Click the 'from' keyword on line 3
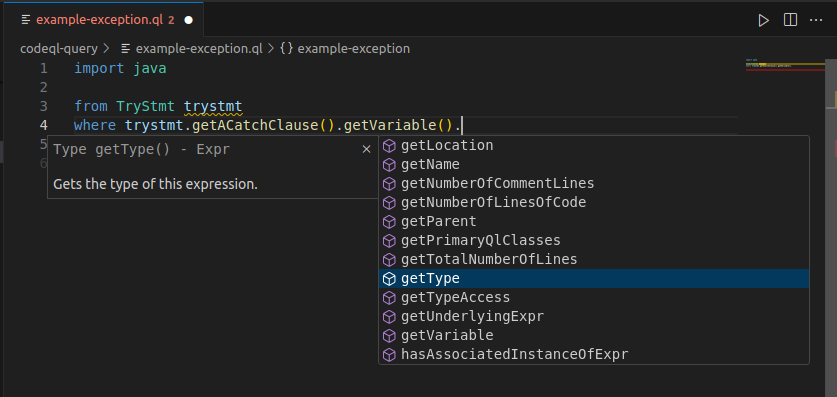 point(91,106)
